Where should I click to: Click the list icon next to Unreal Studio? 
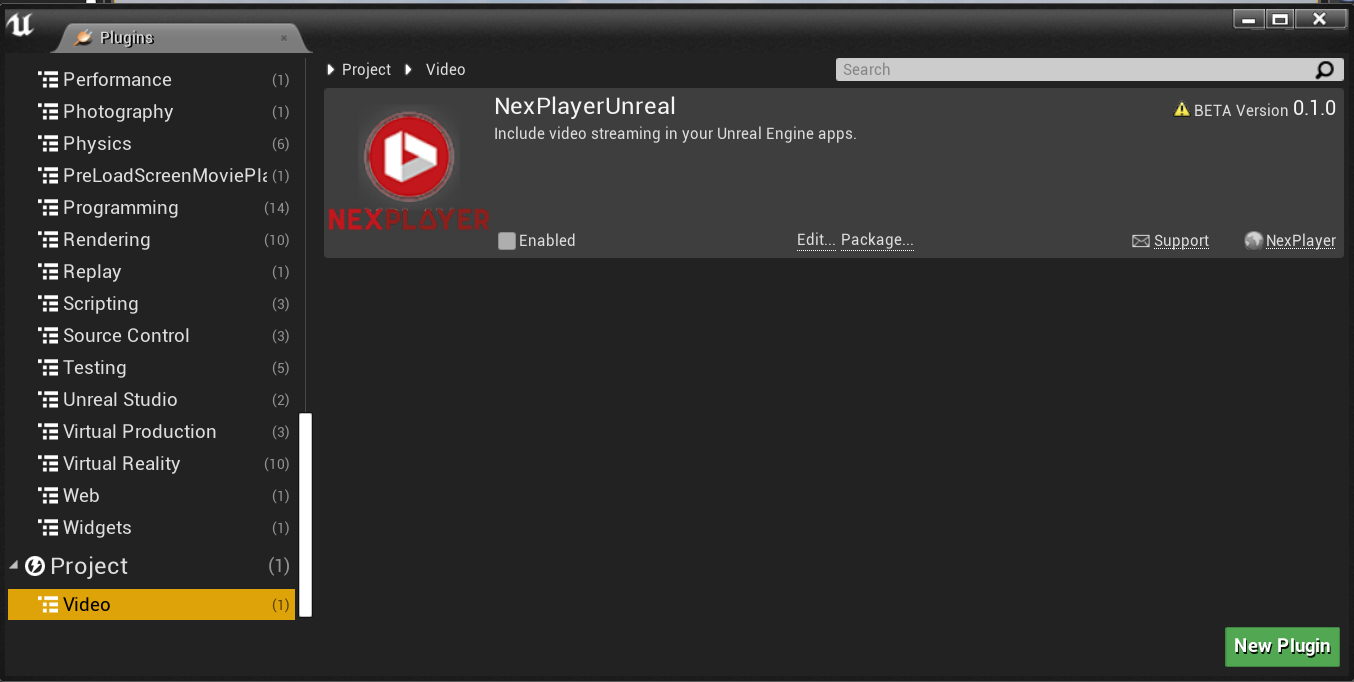coord(48,400)
